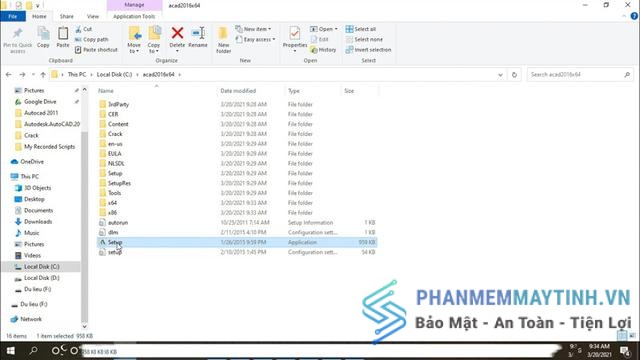Click the Rename icon in ribbon
This screenshot has height=360, width=640.
198,33
